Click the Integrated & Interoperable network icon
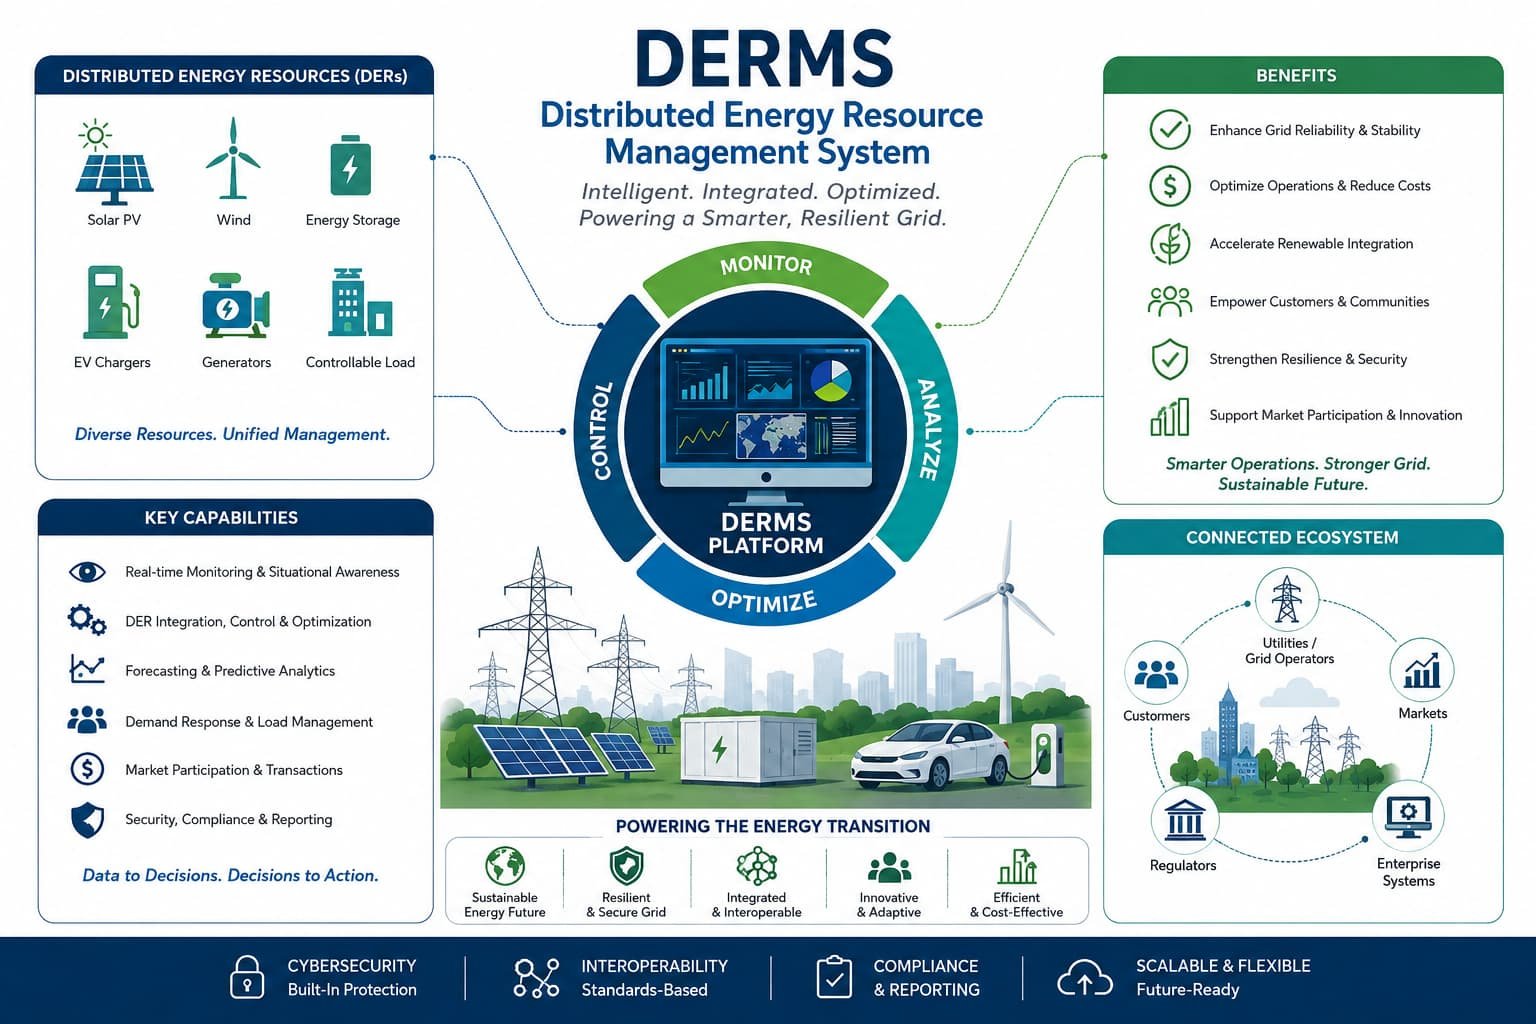The image size is (1536, 1024). pos(757,866)
